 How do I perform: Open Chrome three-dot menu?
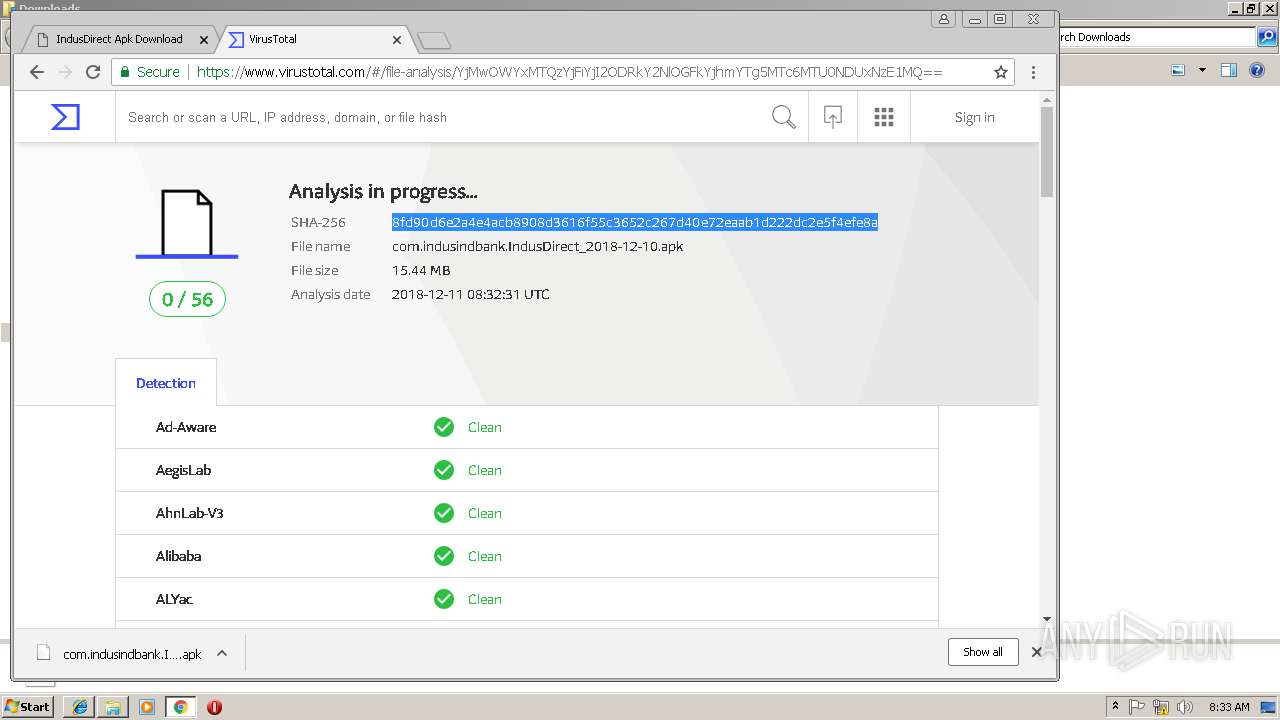(x=1033, y=72)
